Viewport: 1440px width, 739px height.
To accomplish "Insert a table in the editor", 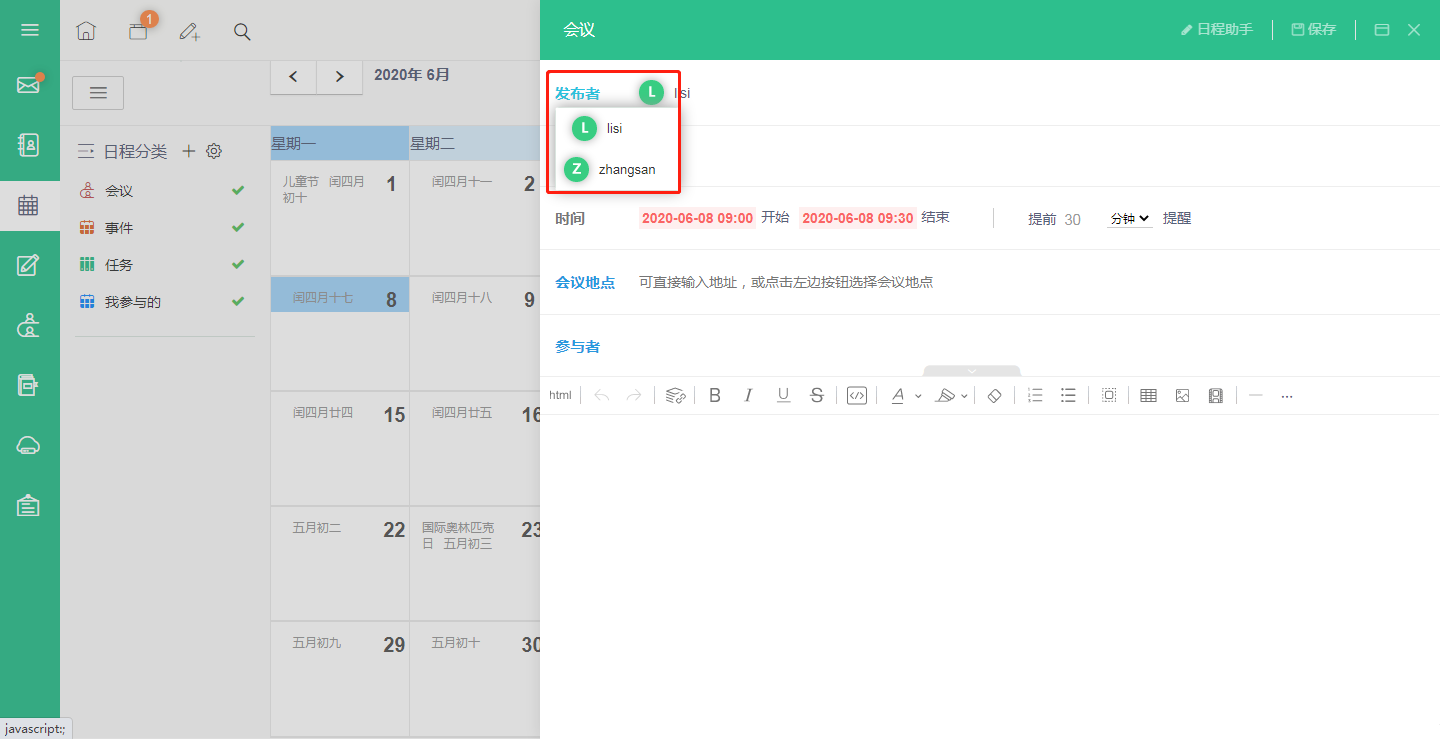I will (1149, 396).
